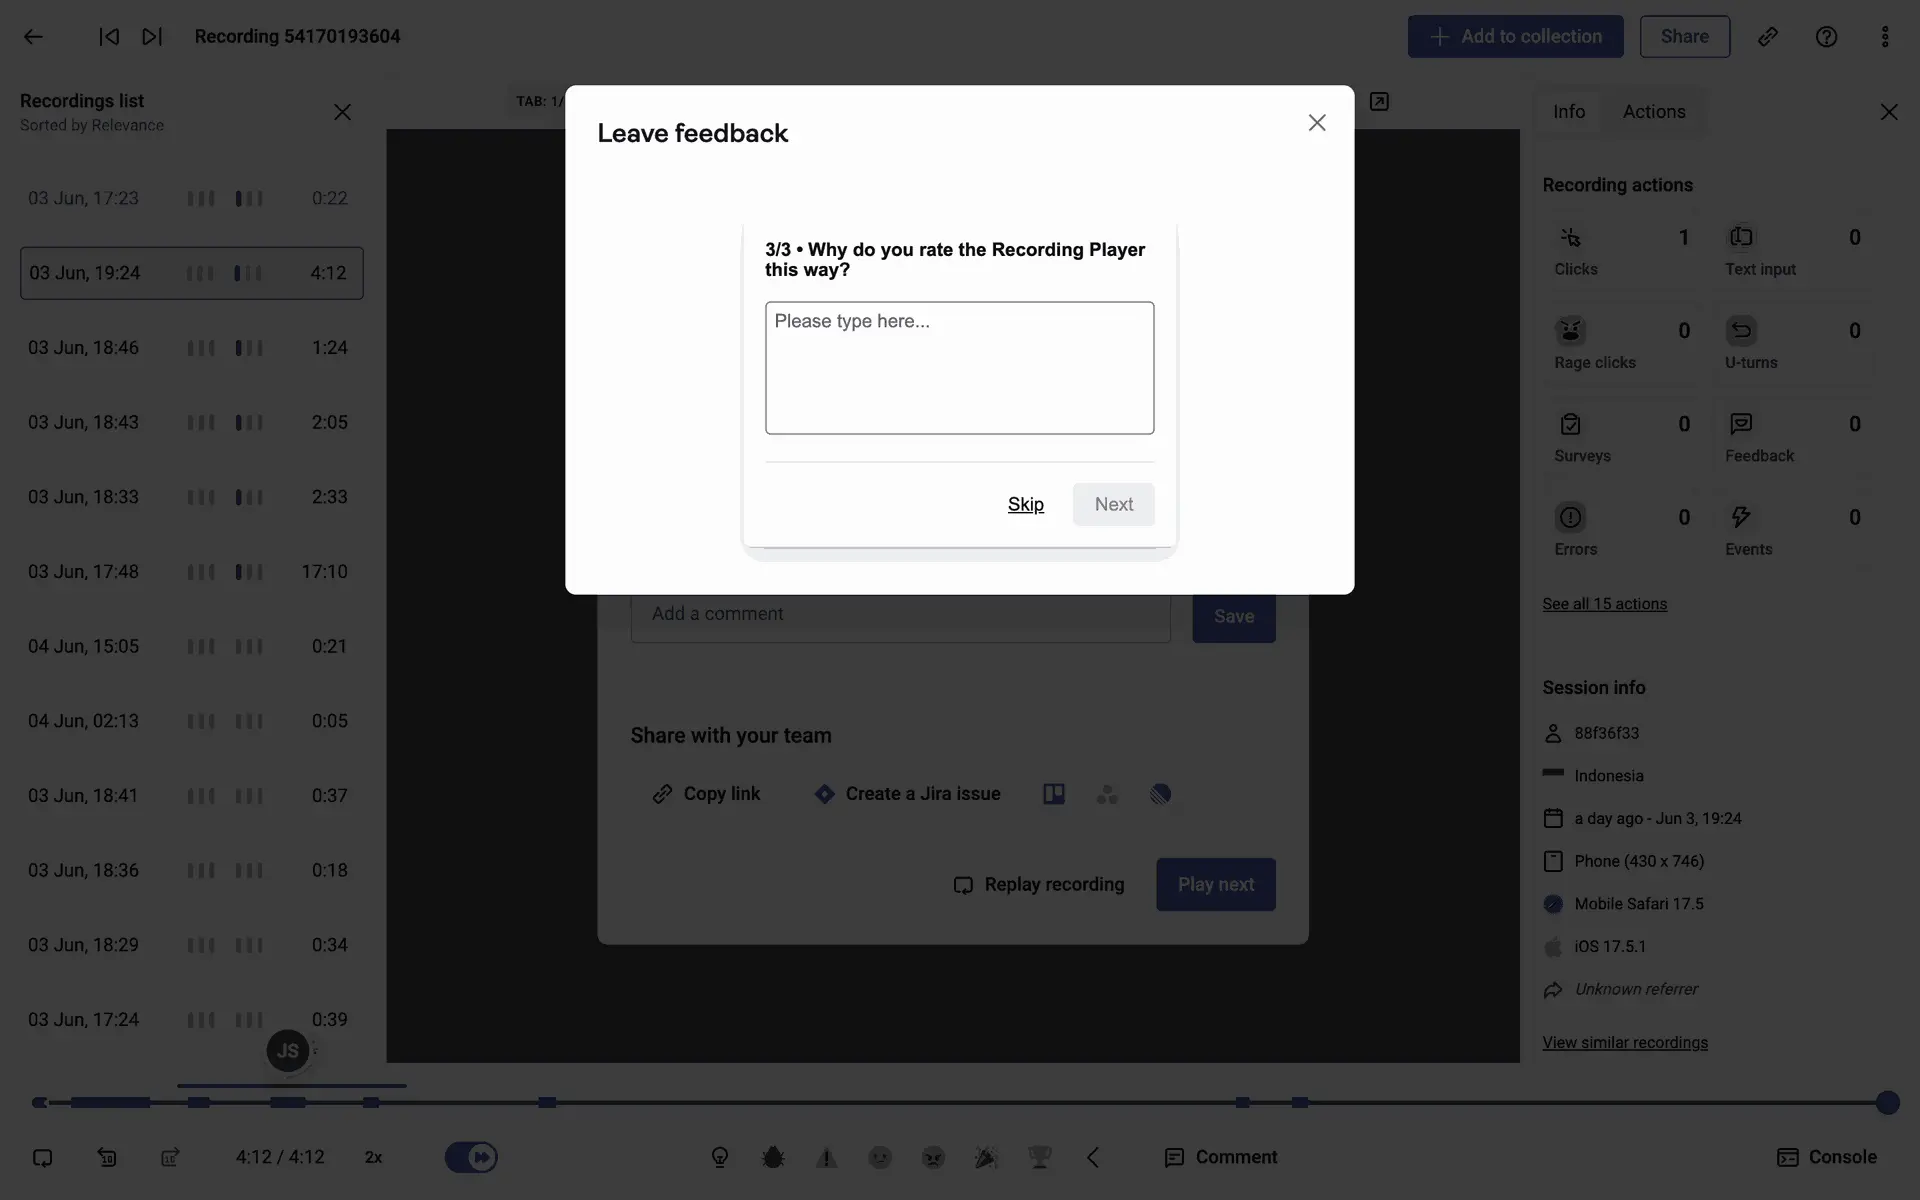Tag recording with the bug icon
1920x1200 pixels.
[772, 1157]
